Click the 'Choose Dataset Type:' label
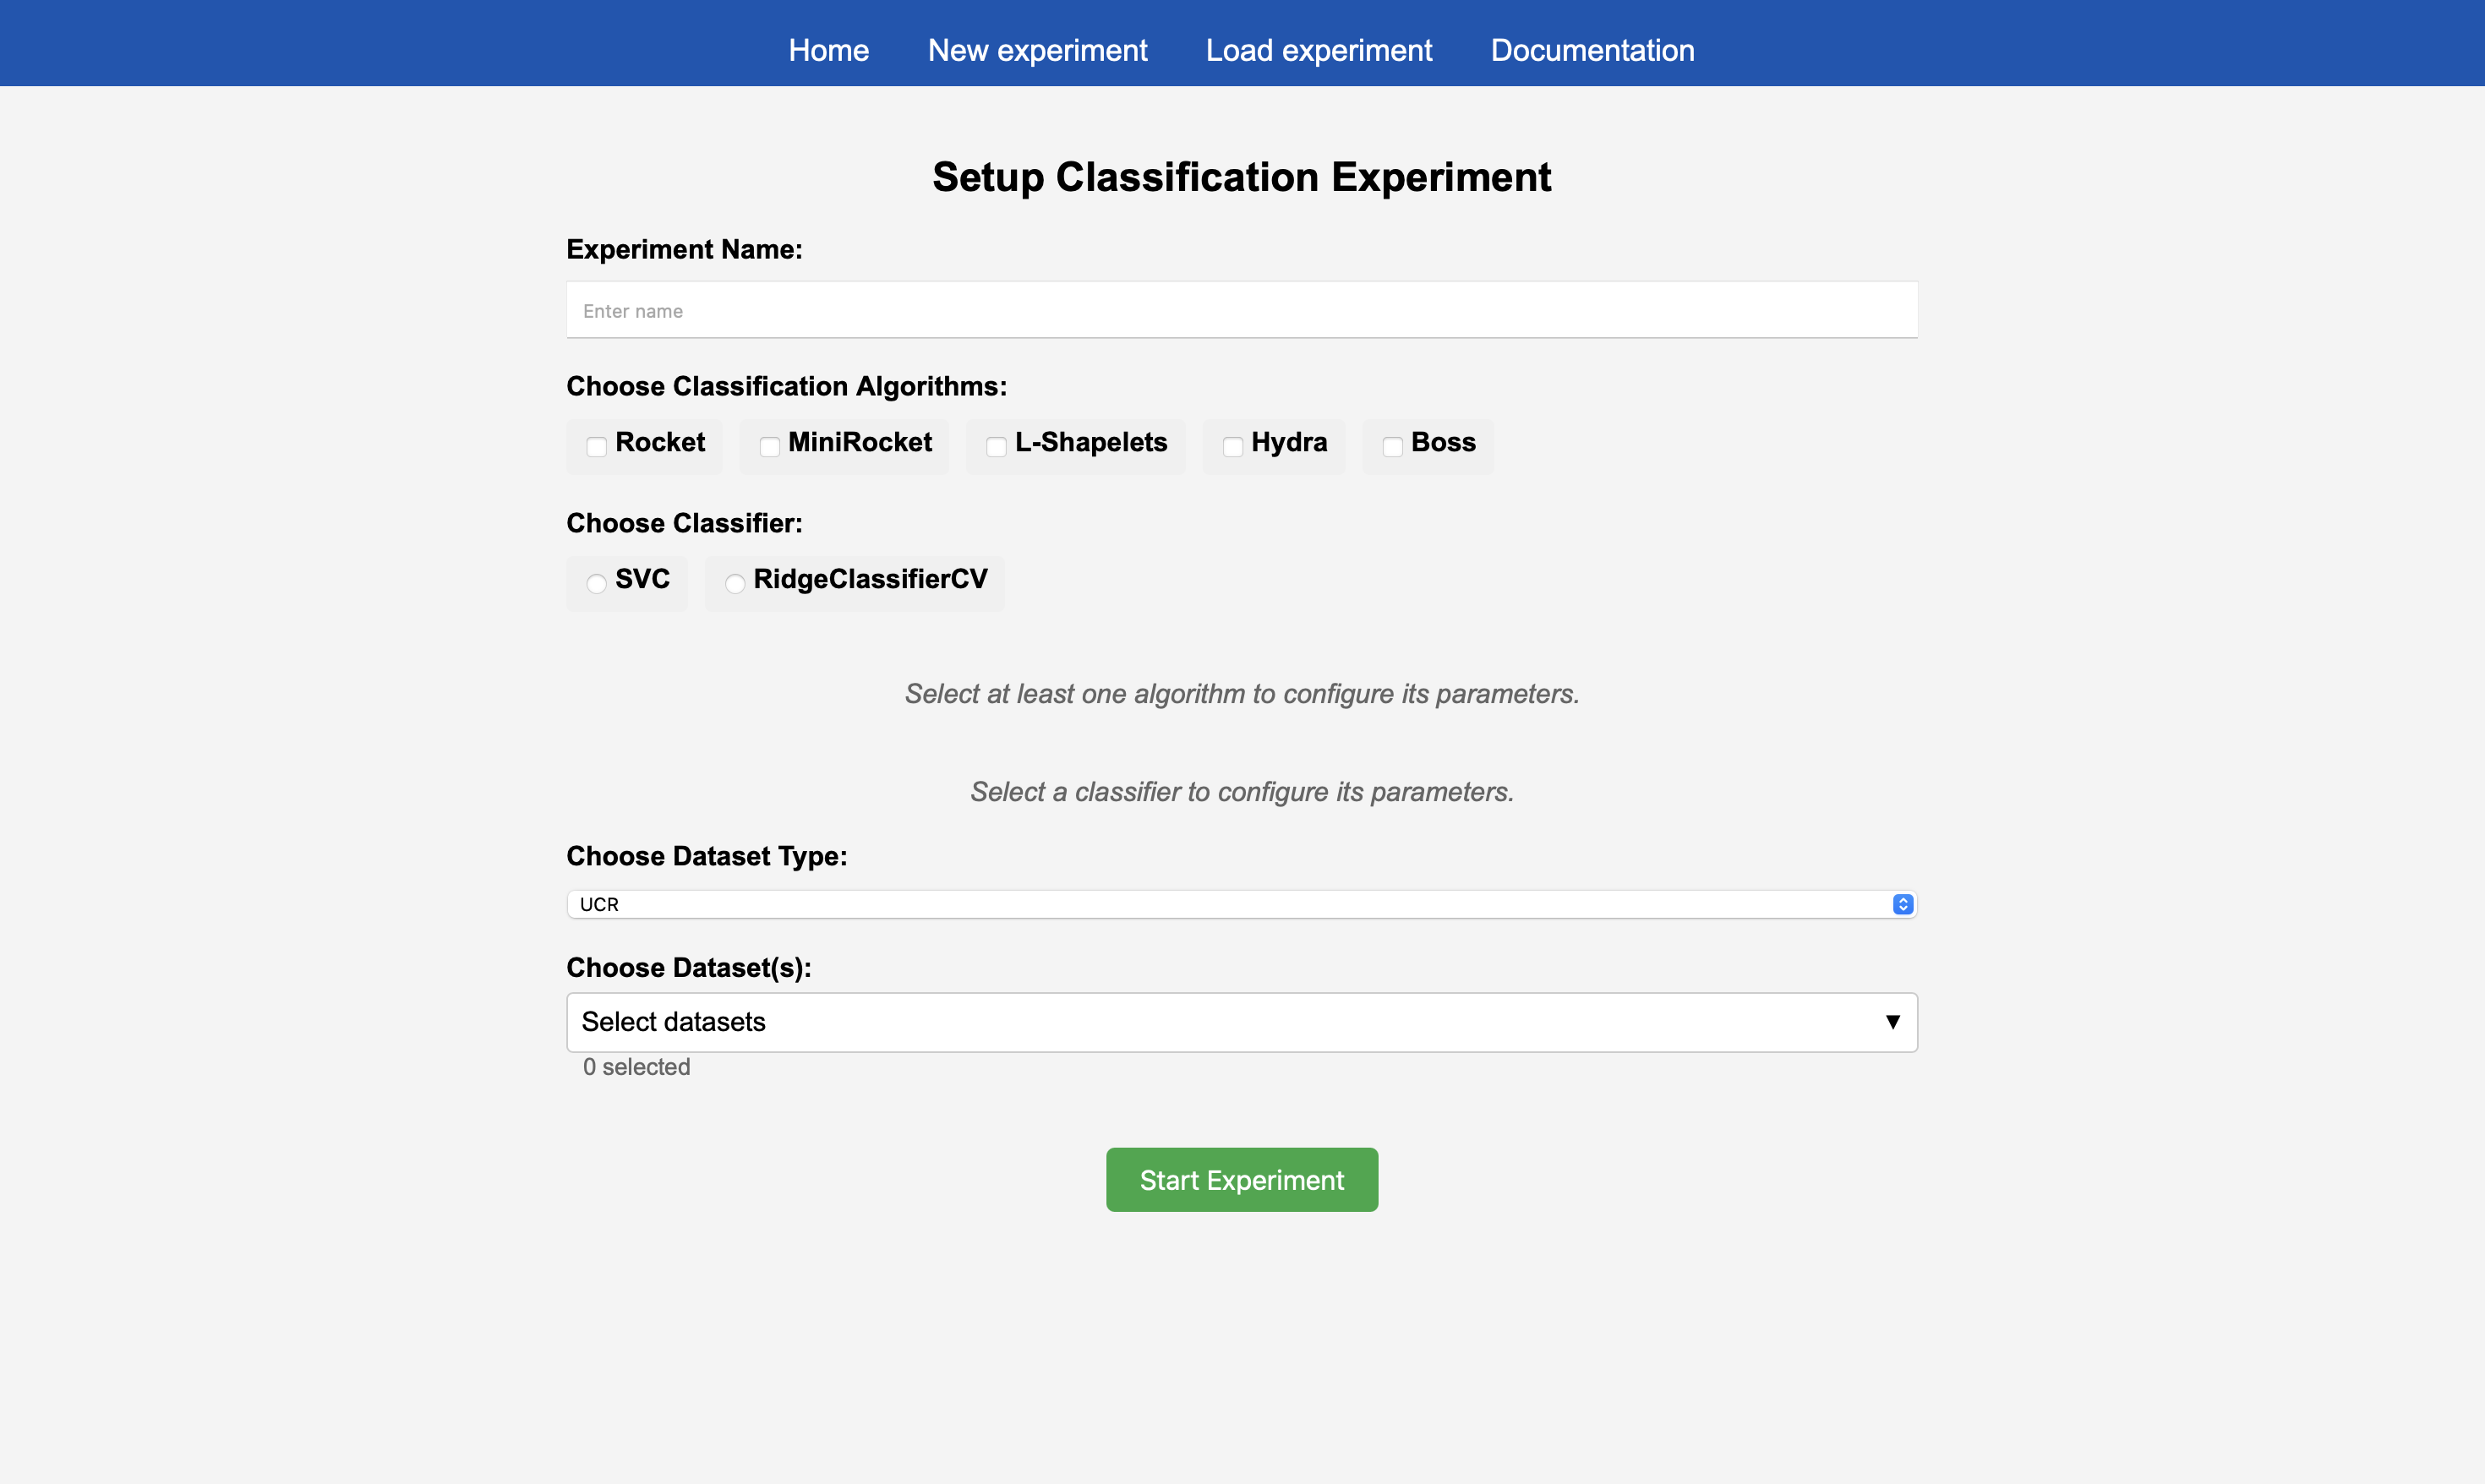 [x=706, y=856]
